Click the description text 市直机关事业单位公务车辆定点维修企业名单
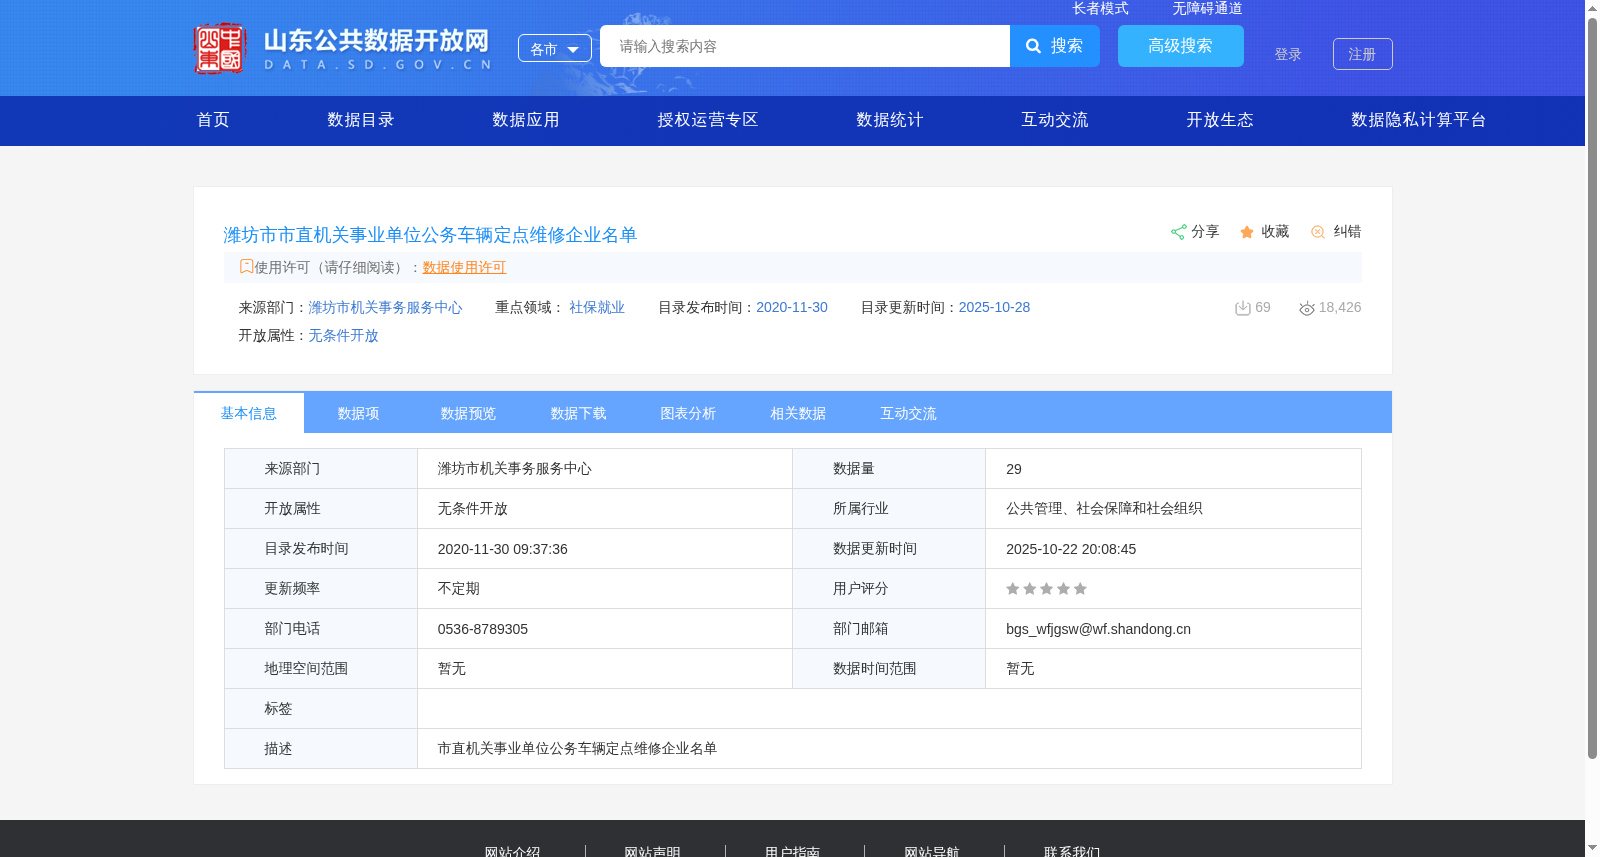The width and height of the screenshot is (1600, 857). click(577, 749)
